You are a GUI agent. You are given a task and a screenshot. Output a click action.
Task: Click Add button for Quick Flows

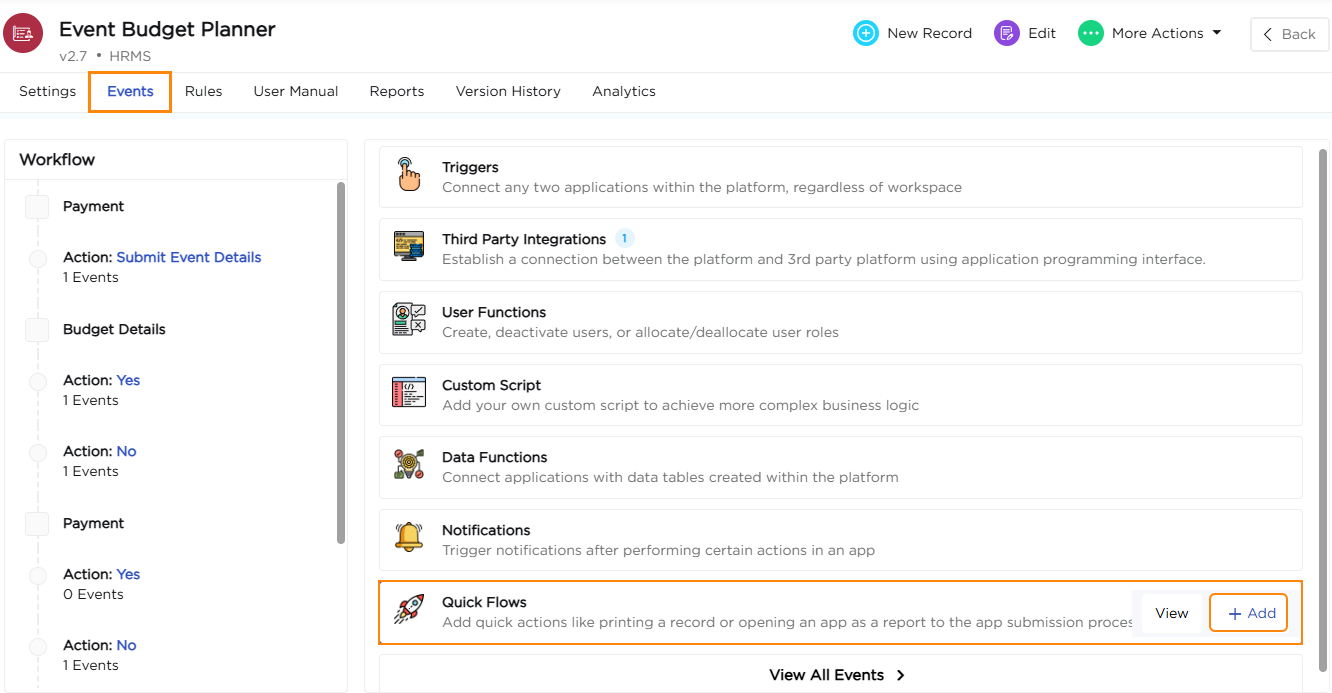point(1250,613)
